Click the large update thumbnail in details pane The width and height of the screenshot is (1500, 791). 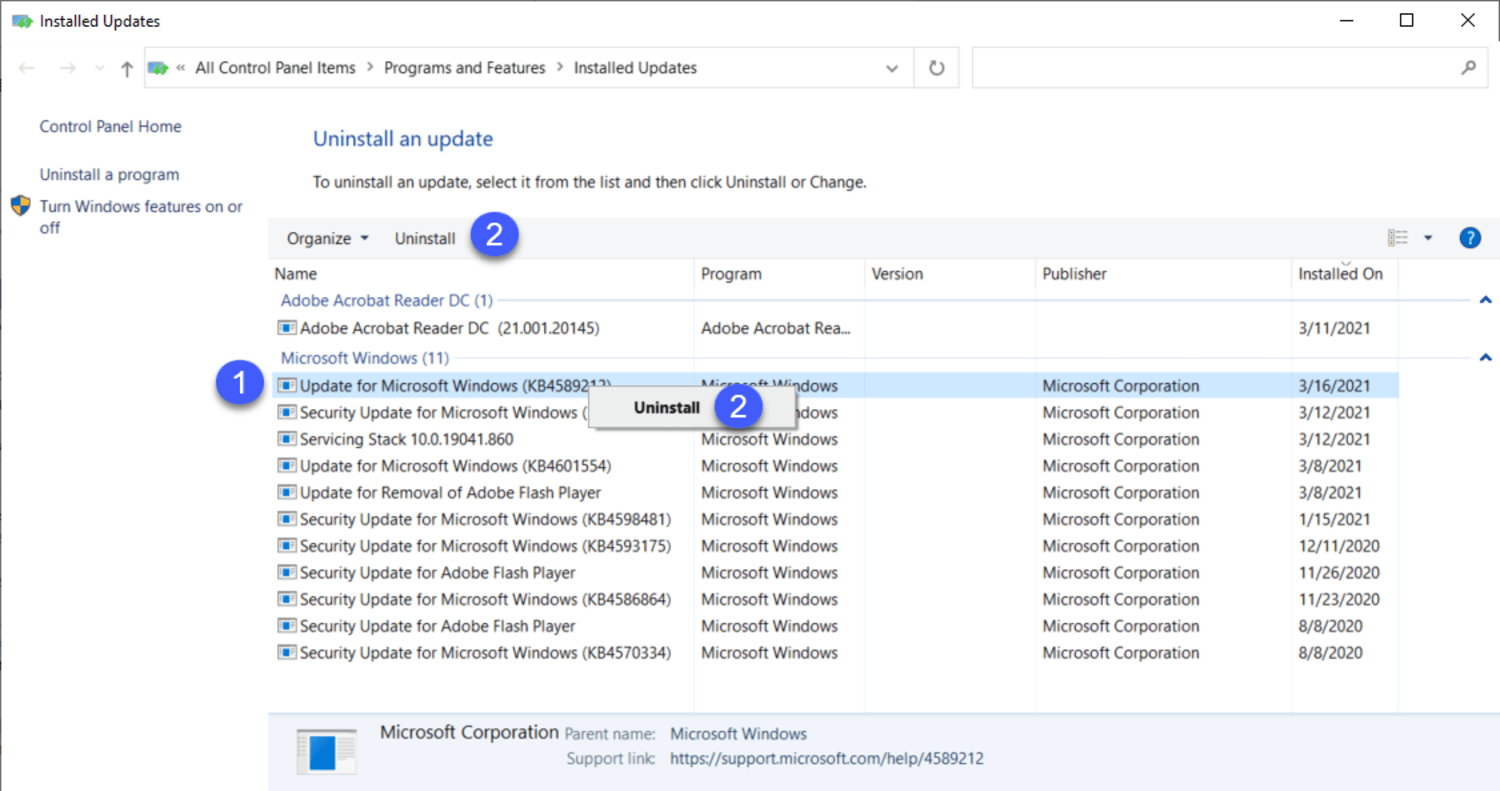pyautogui.click(x=327, y=750)
